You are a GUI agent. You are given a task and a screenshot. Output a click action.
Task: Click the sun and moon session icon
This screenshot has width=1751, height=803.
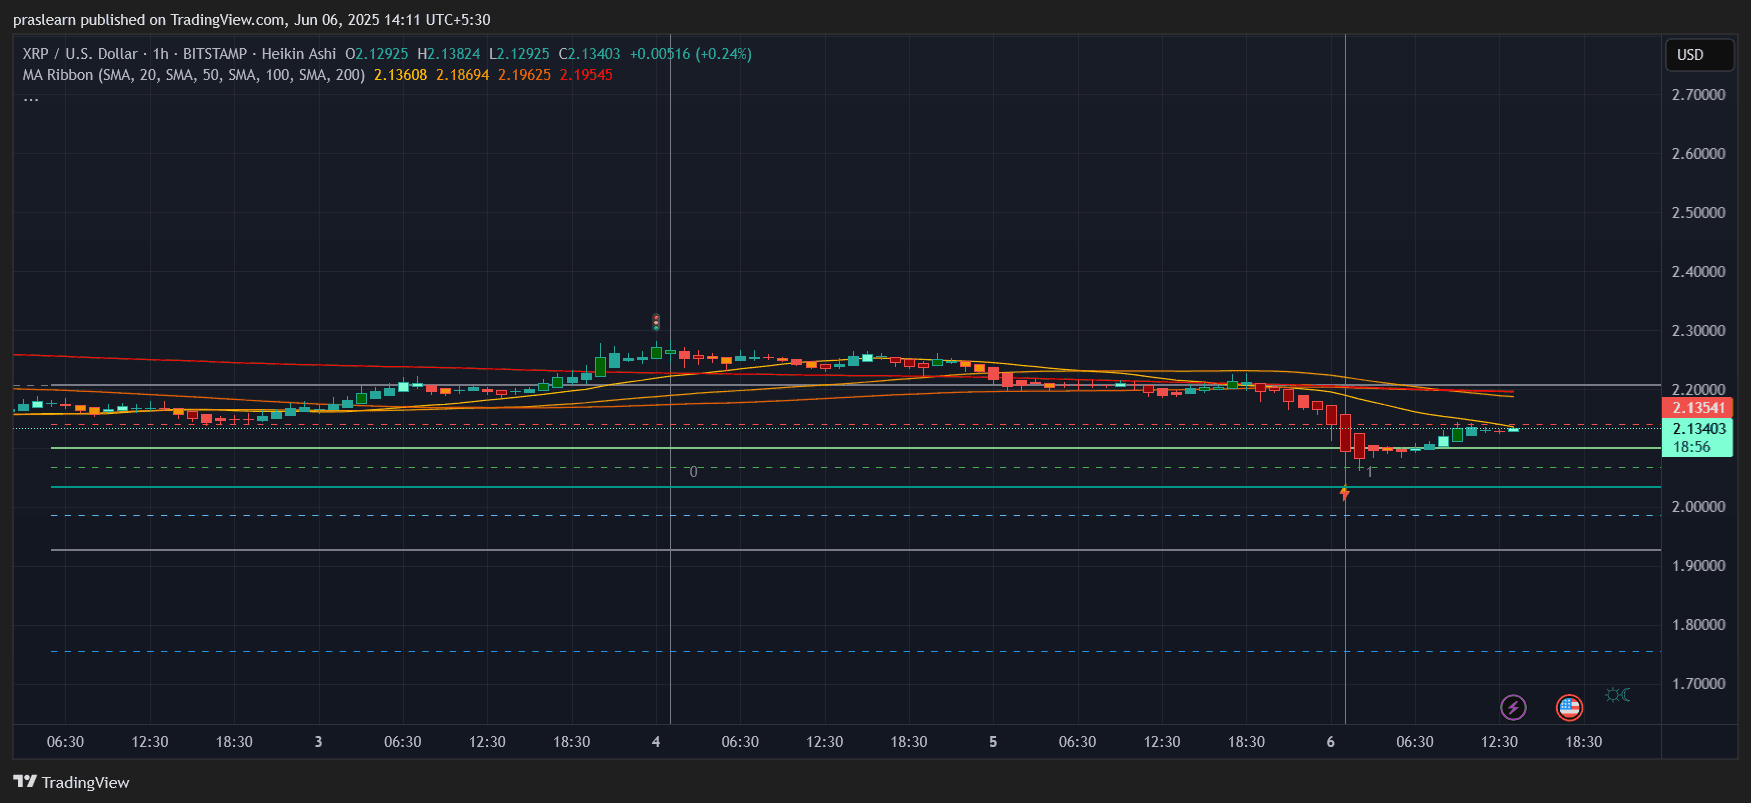[1617, 695]
